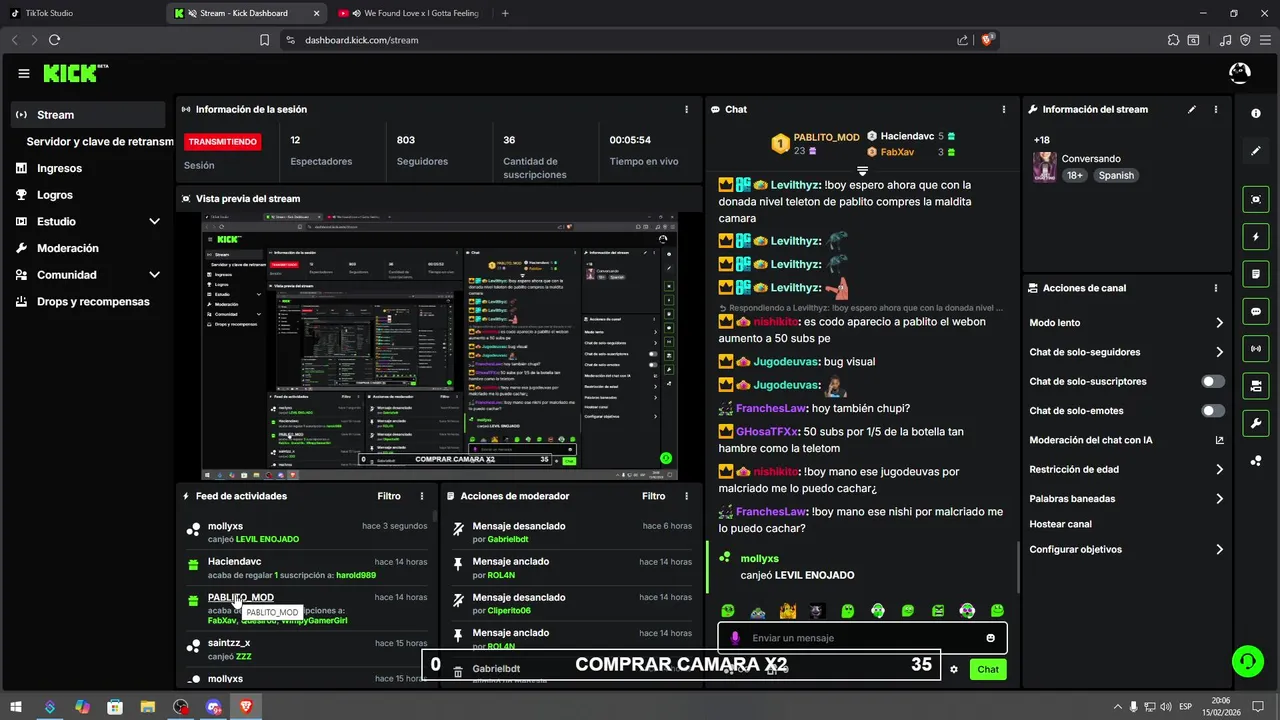This screenshot has height=720, width=1280.
Task: Click the 18+ tag in stream info
Action: [x=1074, y=175]
